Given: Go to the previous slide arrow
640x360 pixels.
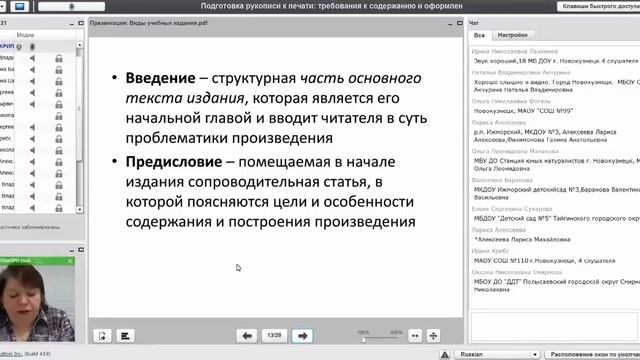Looking at the screenshot, I should [x=247, y=336].
